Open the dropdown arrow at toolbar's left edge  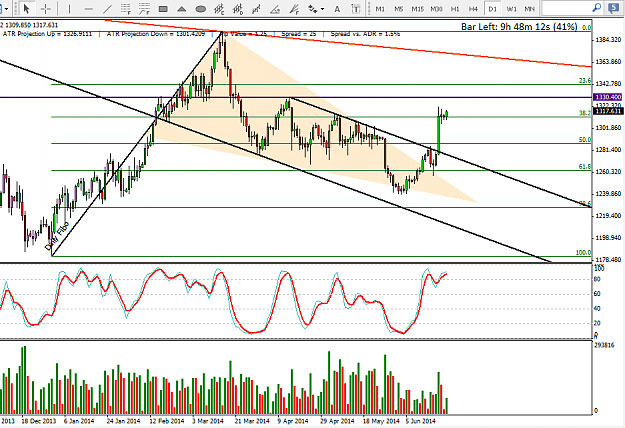pos(6,8)
